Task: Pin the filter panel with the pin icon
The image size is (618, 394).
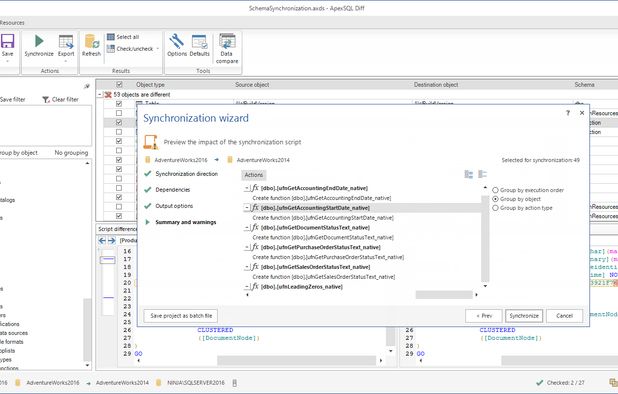Action: click(x=87, y=86)
